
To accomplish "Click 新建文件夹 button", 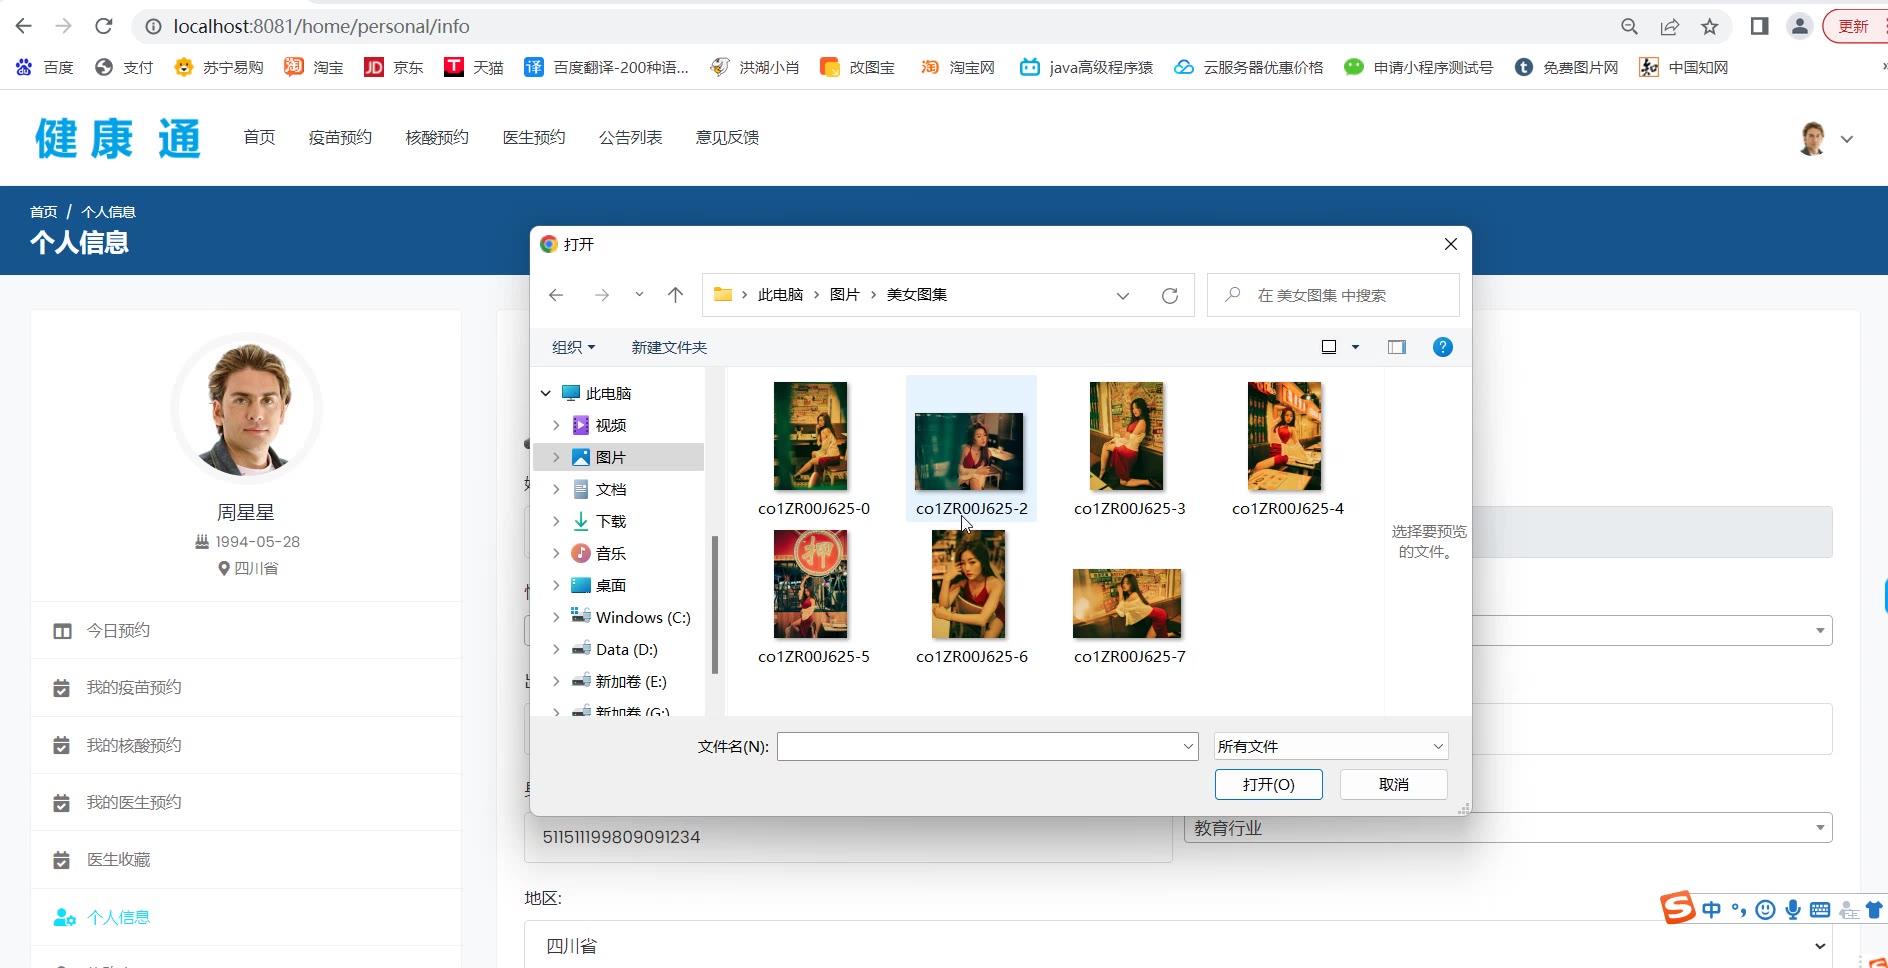I will [669, 347].
